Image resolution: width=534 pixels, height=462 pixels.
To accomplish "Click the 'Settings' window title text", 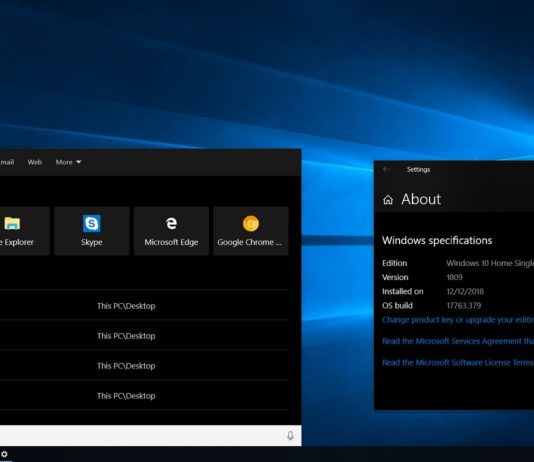I will click(418, 170).
